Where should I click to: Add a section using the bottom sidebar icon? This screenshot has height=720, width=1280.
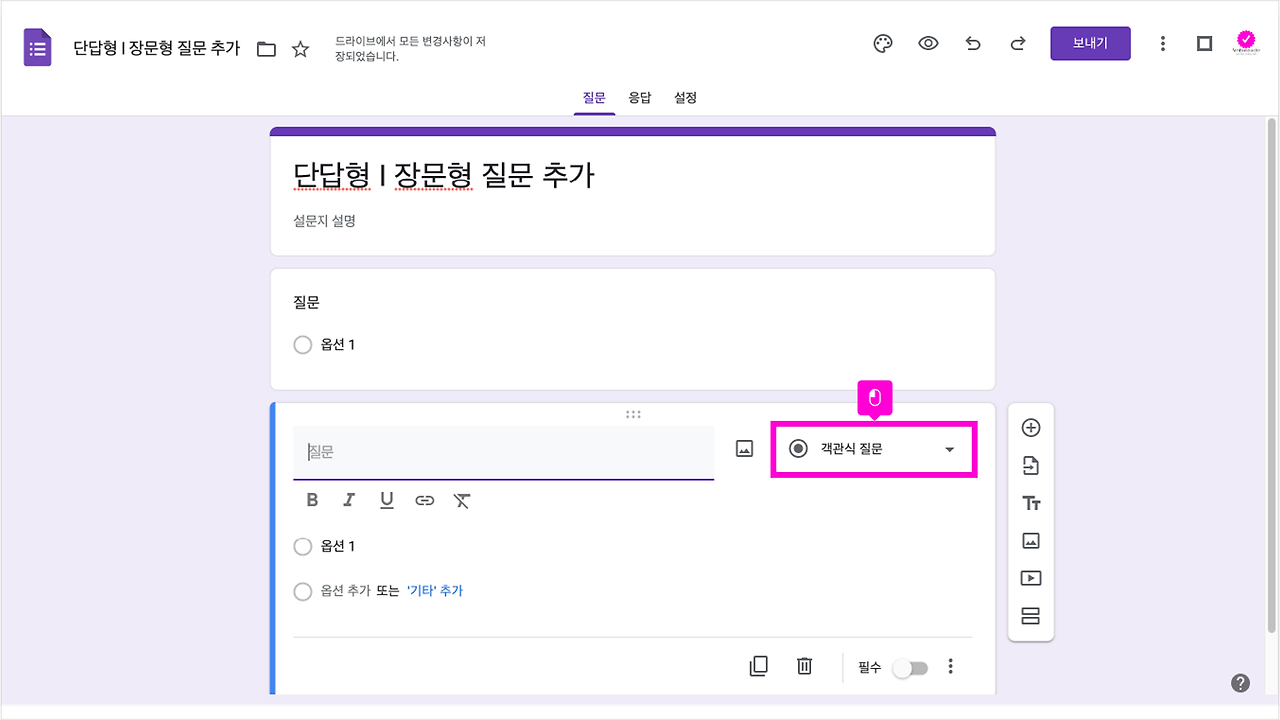[1030, 615]
